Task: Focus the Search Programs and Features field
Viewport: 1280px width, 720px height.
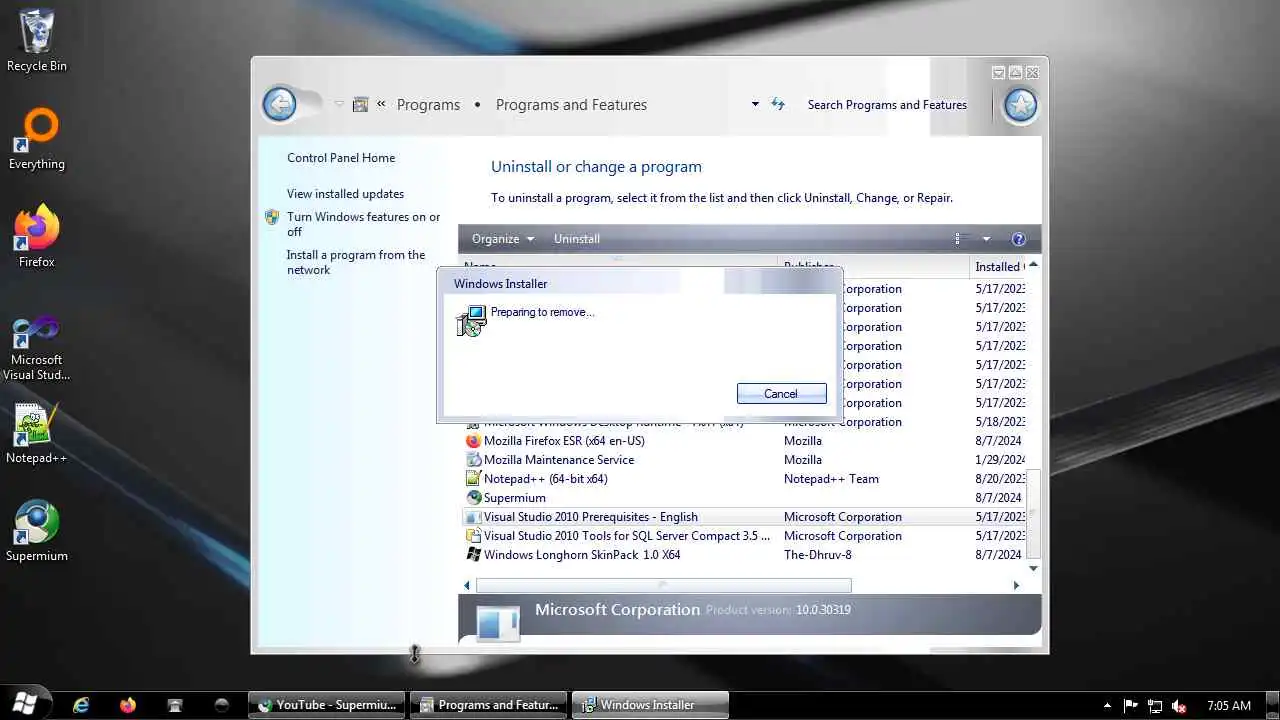Action: click(x=886, y=105)
